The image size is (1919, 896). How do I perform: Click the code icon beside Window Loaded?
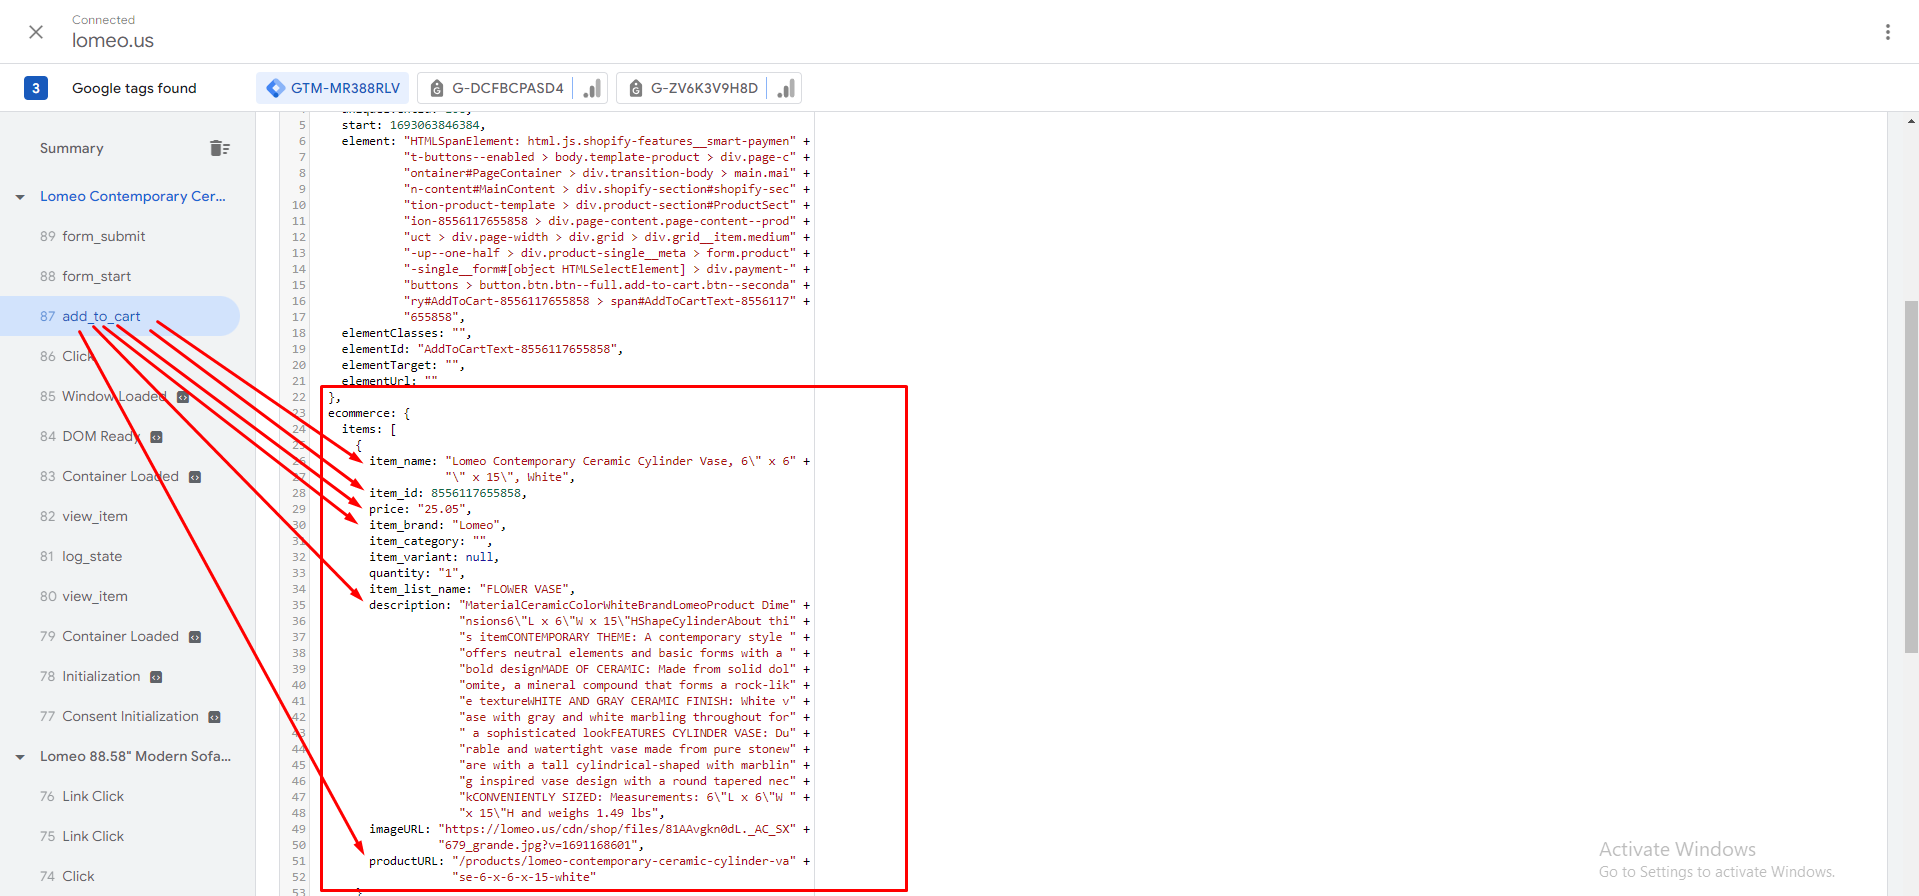click(183, 397)
